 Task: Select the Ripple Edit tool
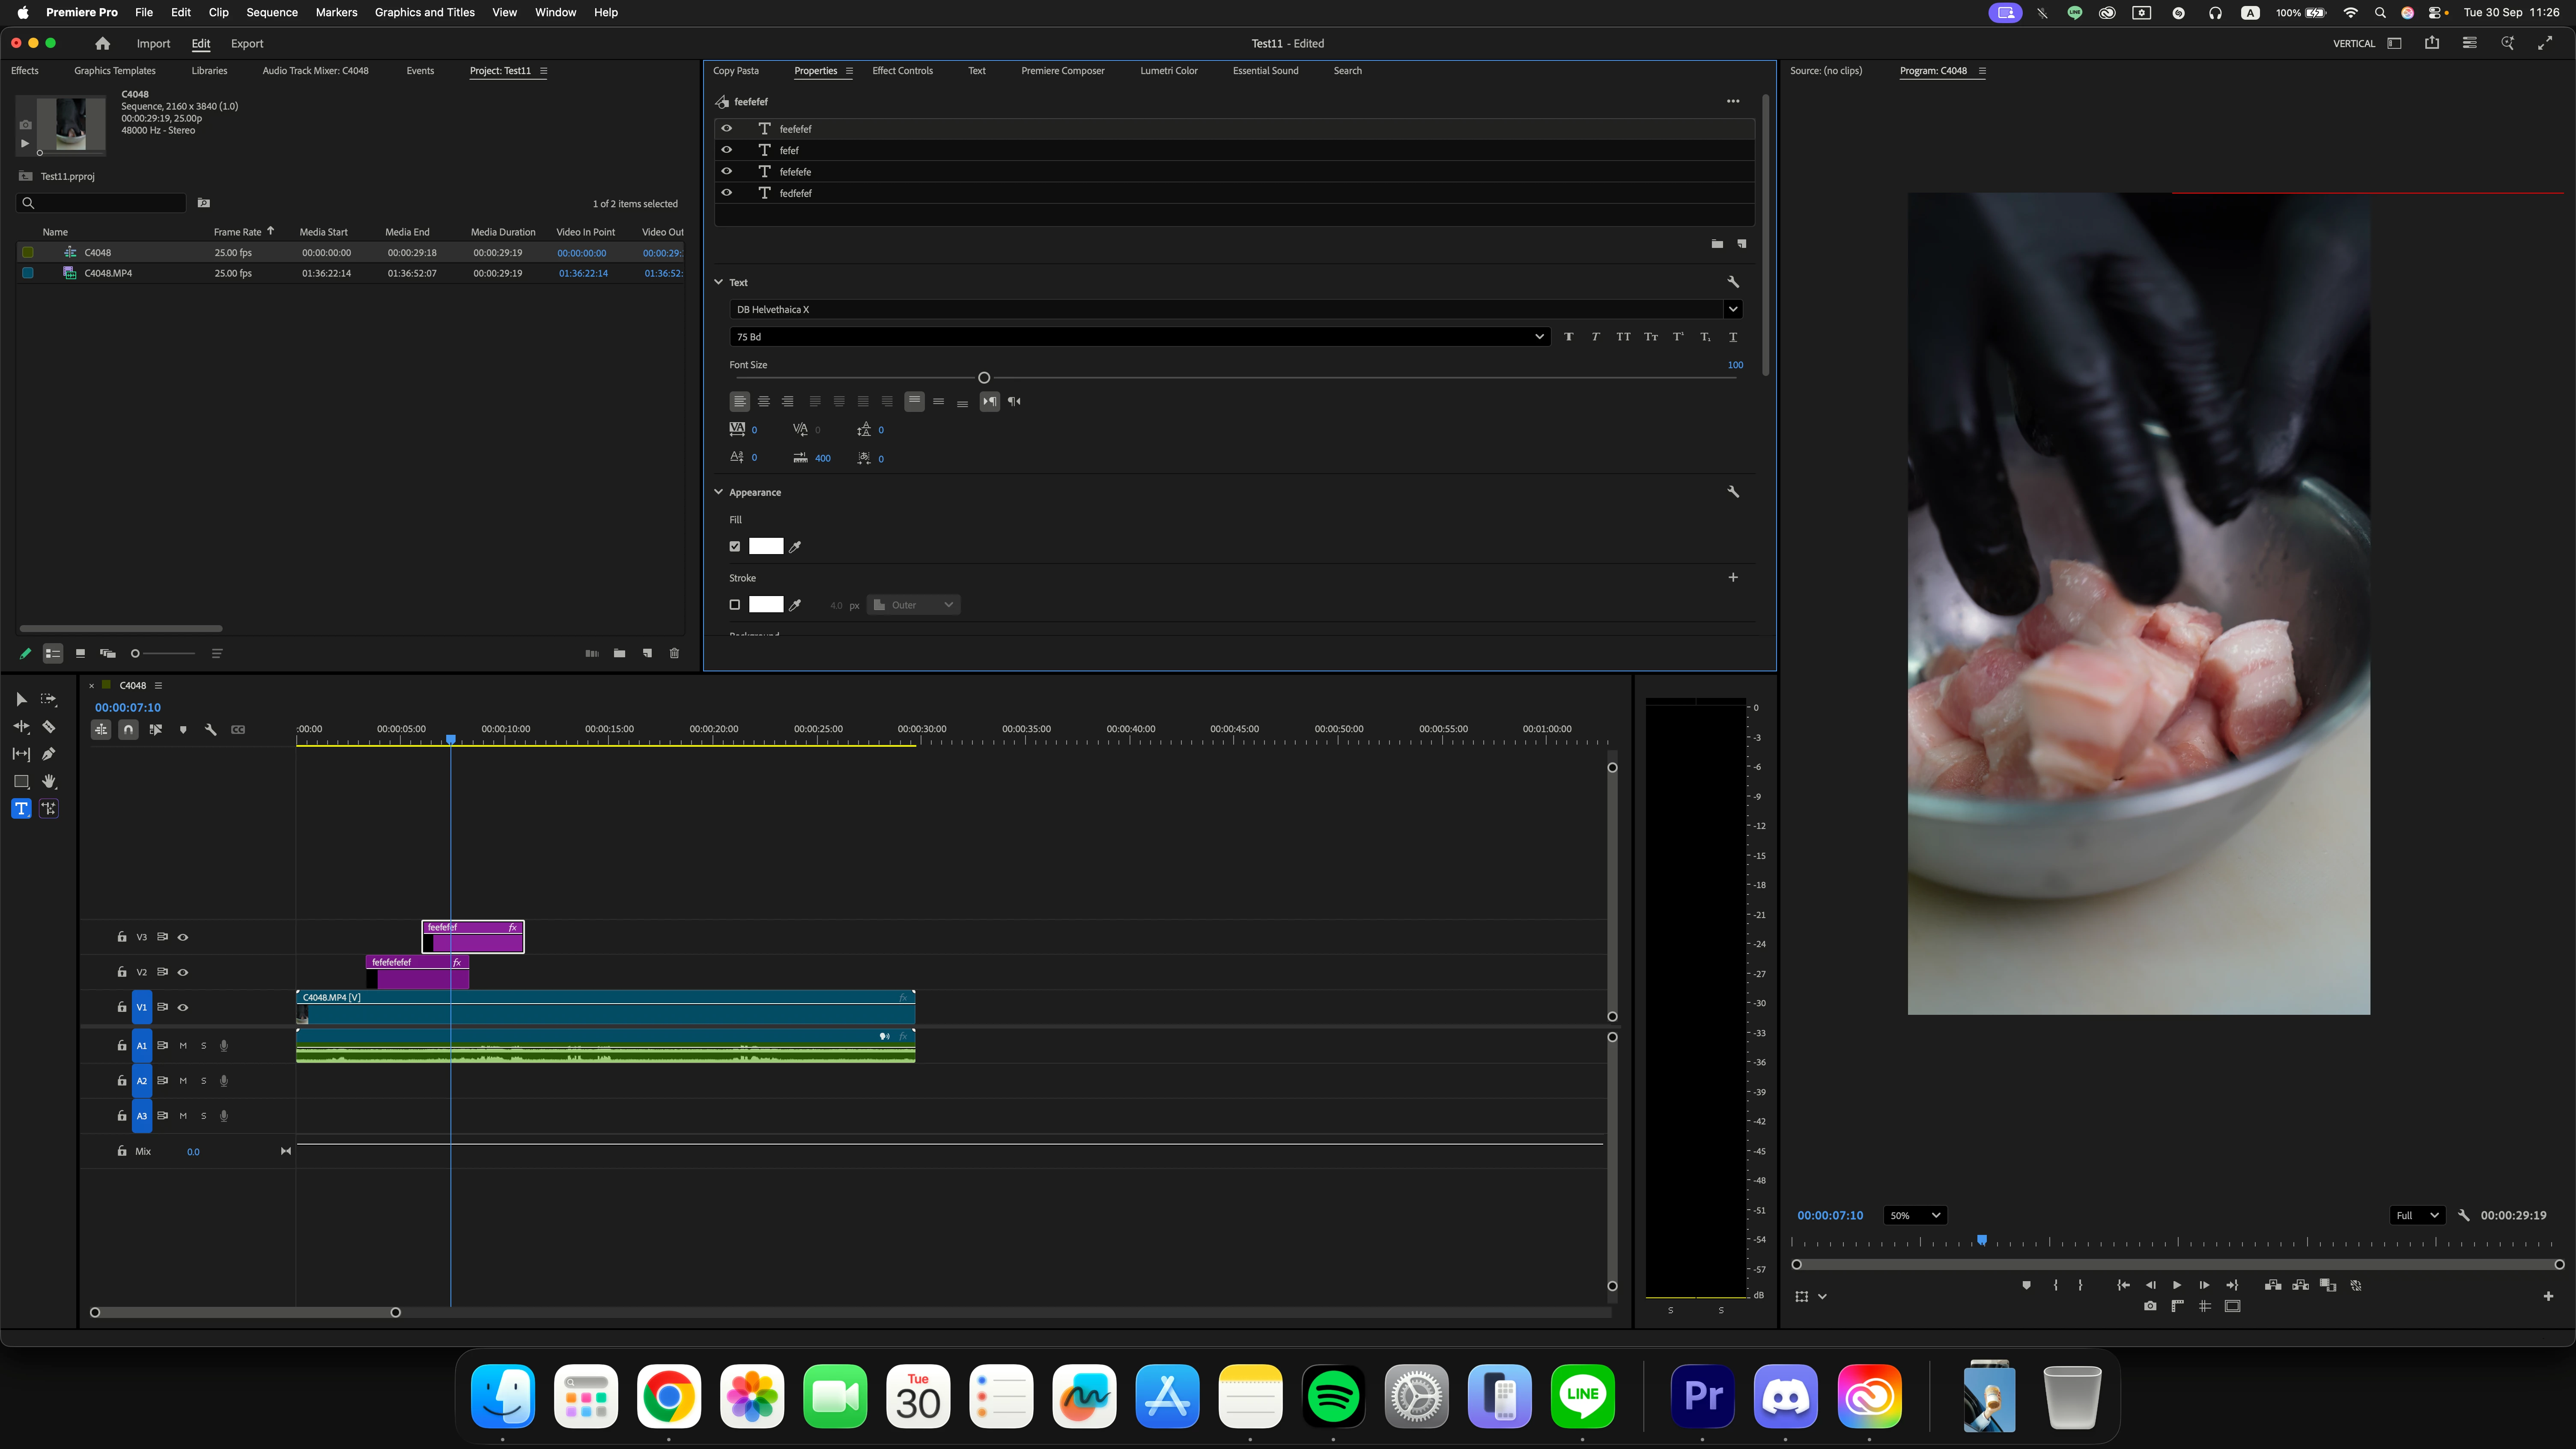coord(21,727)
